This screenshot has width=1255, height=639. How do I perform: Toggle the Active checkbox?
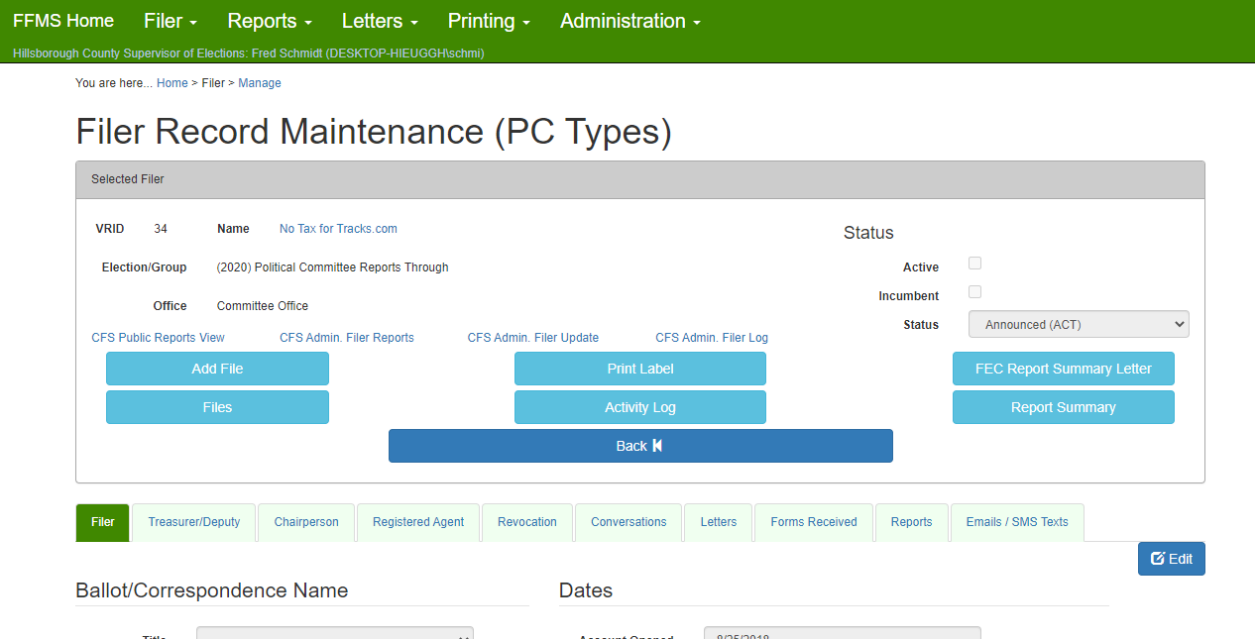coord(975,263)
